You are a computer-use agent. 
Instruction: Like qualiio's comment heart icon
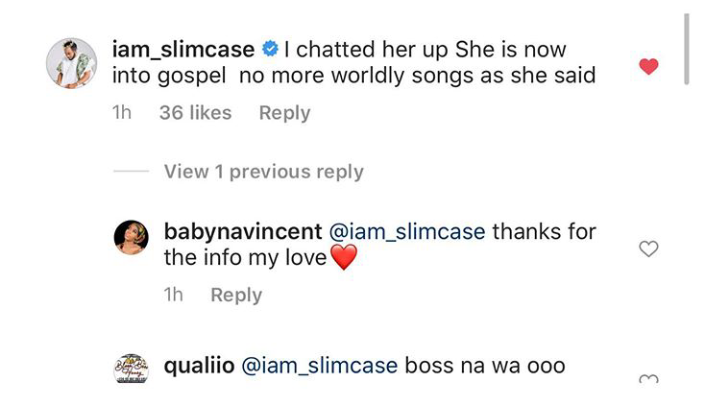(x=649, y=380)
